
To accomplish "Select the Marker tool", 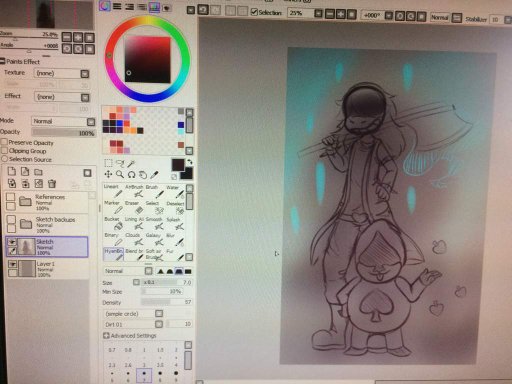I will pos(114,207).
